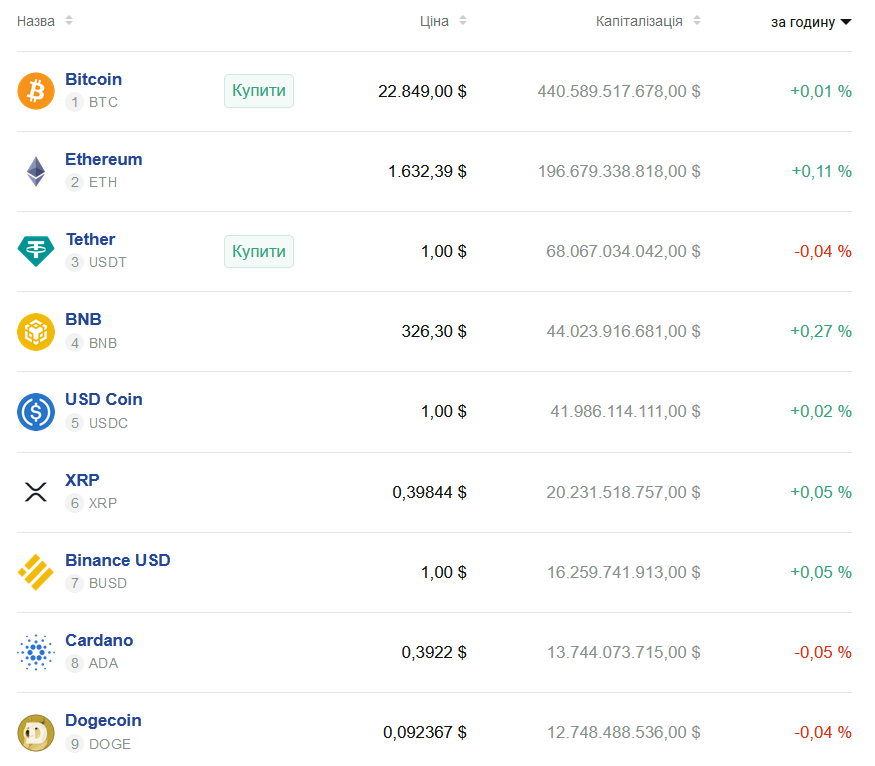The height and width of the screenshot is (766, 875).
Task: Open the Cardano logo icon
Action: (x=36, y=652)
